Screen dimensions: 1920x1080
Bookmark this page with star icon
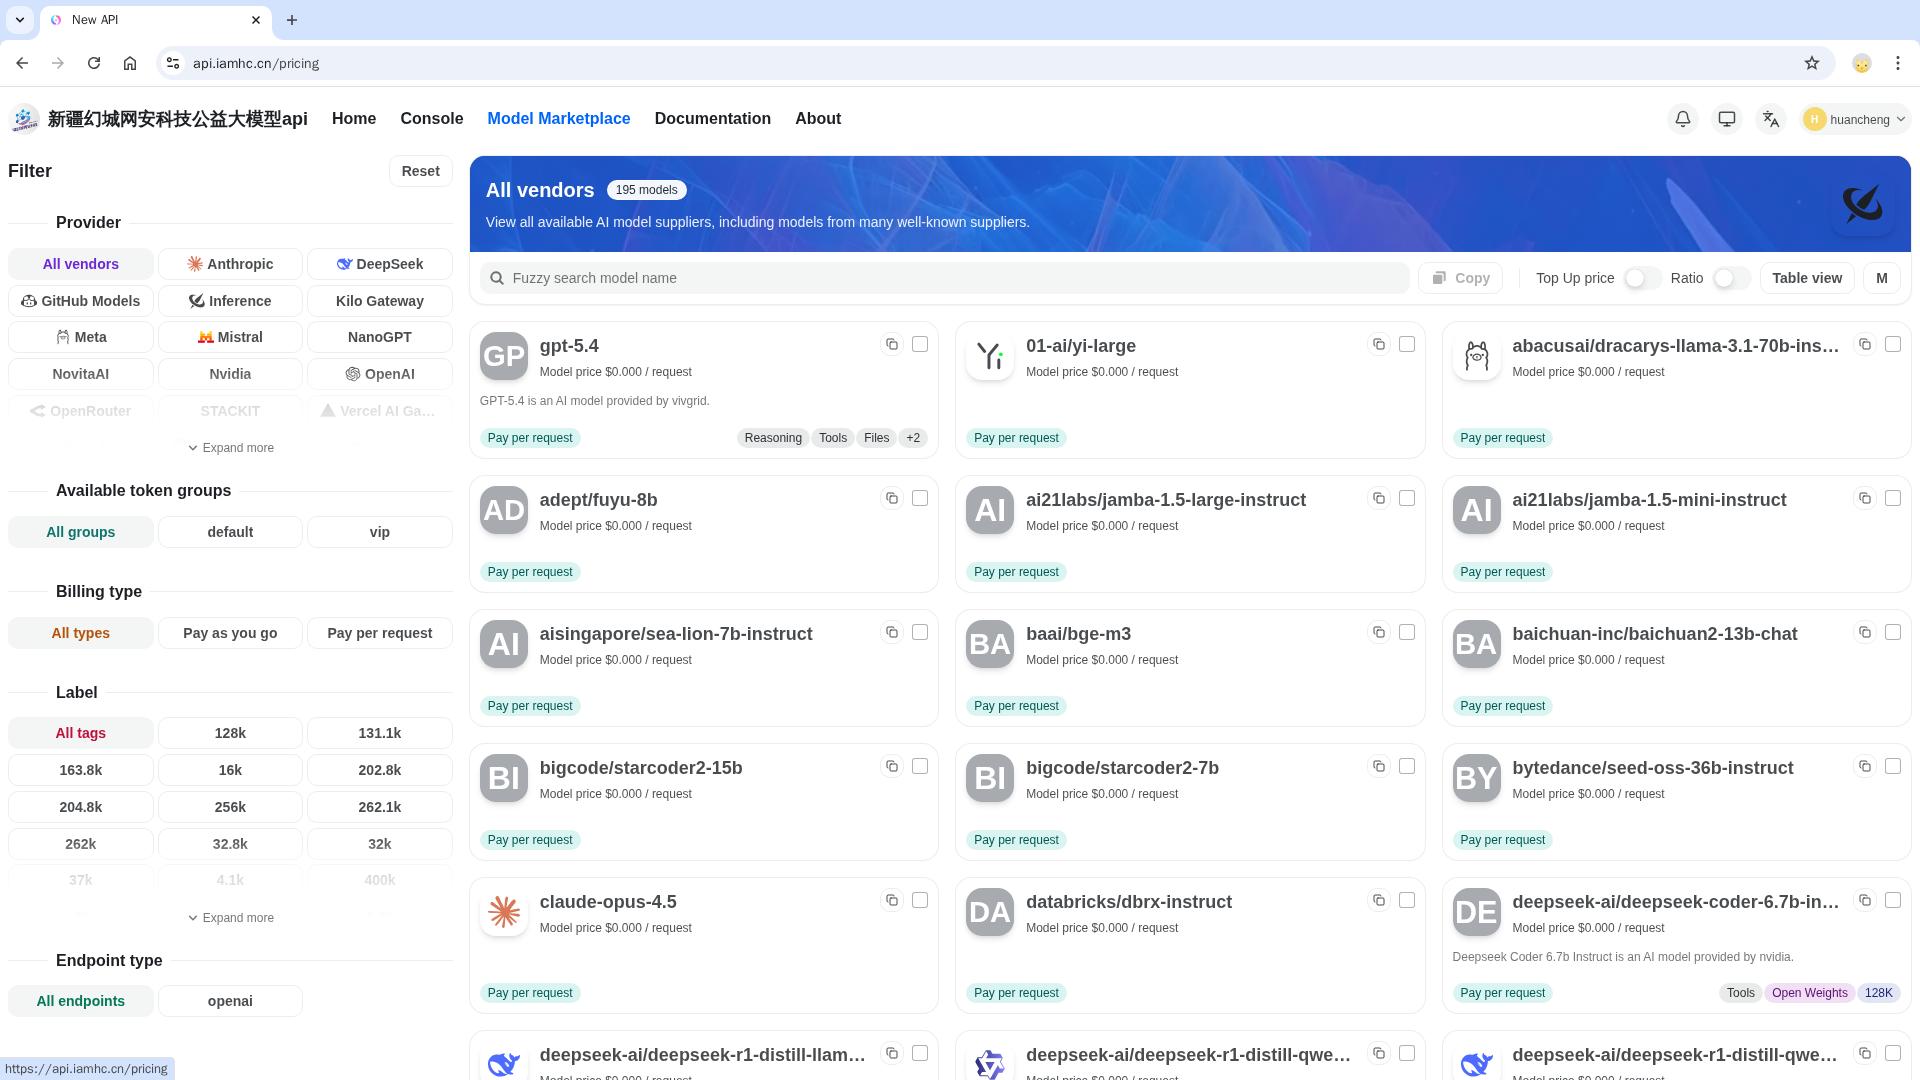1812,63
